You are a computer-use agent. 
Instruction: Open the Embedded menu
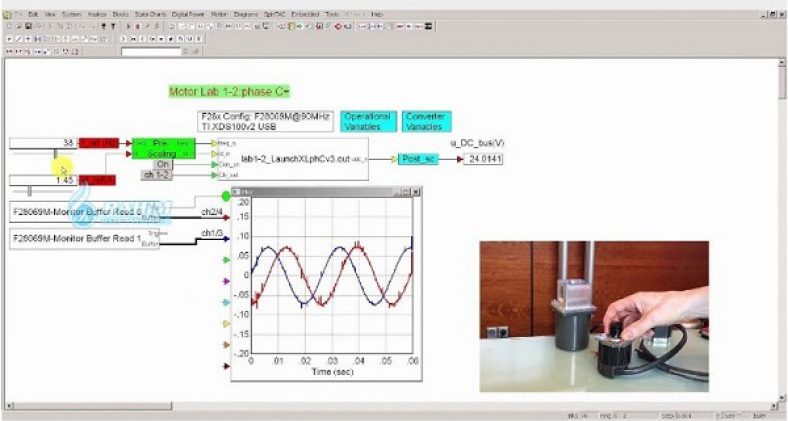click(305, 14)
